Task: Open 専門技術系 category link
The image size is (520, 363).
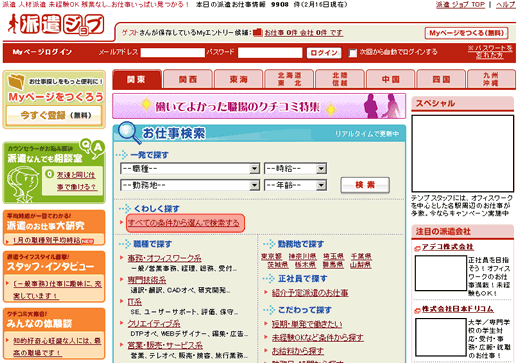Action: tap(147, 280)
